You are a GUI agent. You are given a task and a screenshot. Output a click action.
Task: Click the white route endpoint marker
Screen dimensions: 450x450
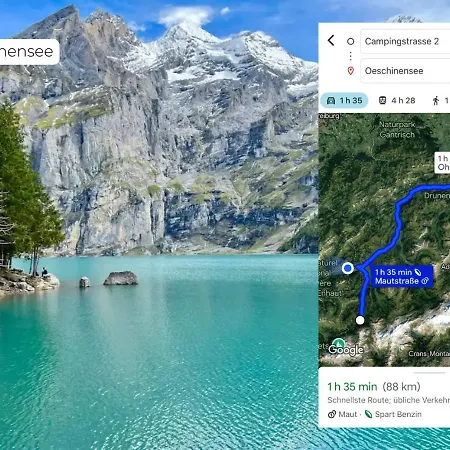(x=360, y=320)
